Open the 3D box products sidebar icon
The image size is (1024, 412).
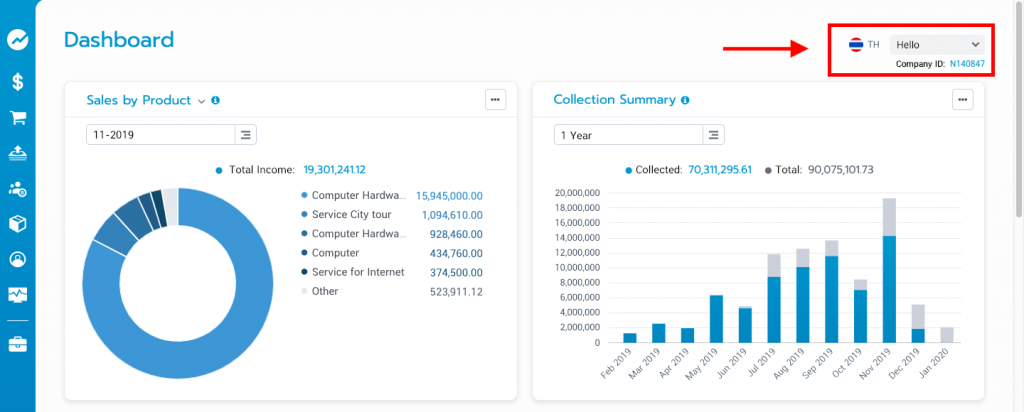[x=17, y=224]
